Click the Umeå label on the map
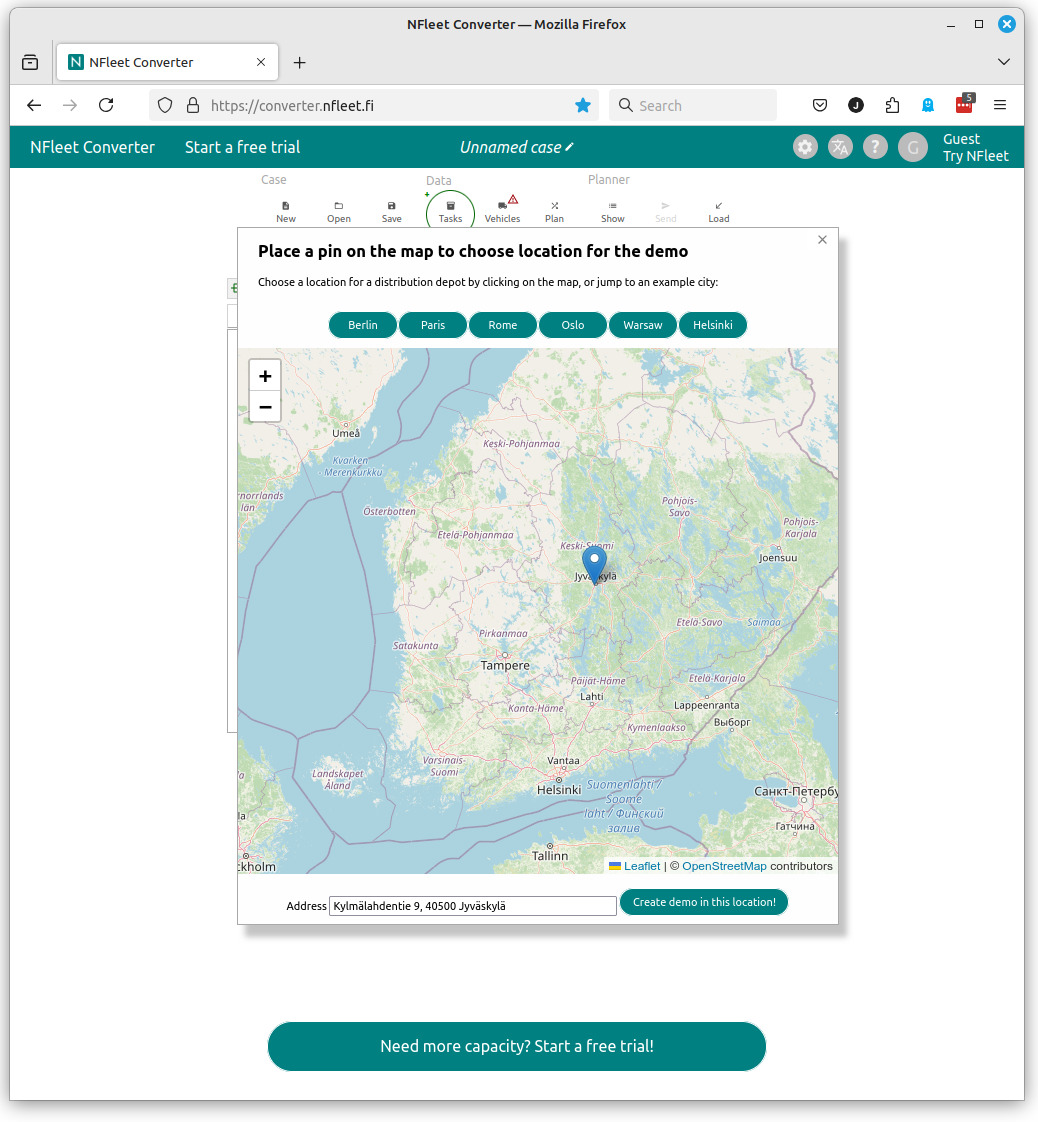1038x1122 pixels. (346, 433)
